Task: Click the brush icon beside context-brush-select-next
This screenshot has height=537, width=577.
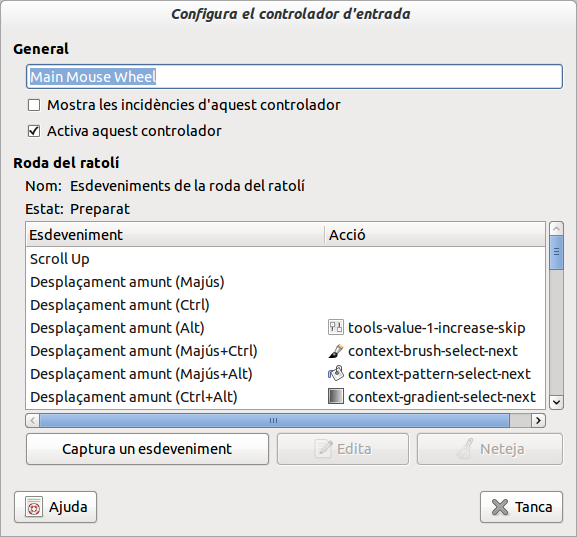Action: coord(336,351)
